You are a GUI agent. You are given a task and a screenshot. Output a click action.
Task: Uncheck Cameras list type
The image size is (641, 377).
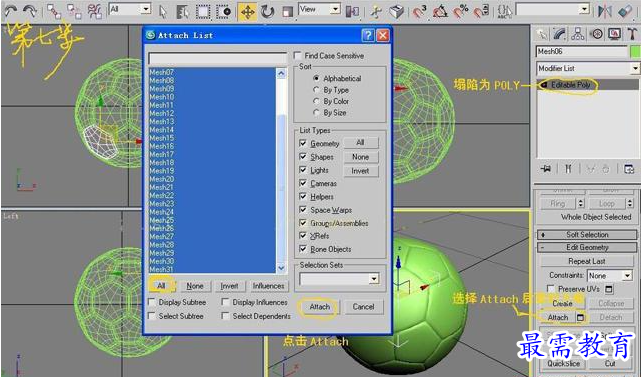pyautogui.click(x=303, y=183)
